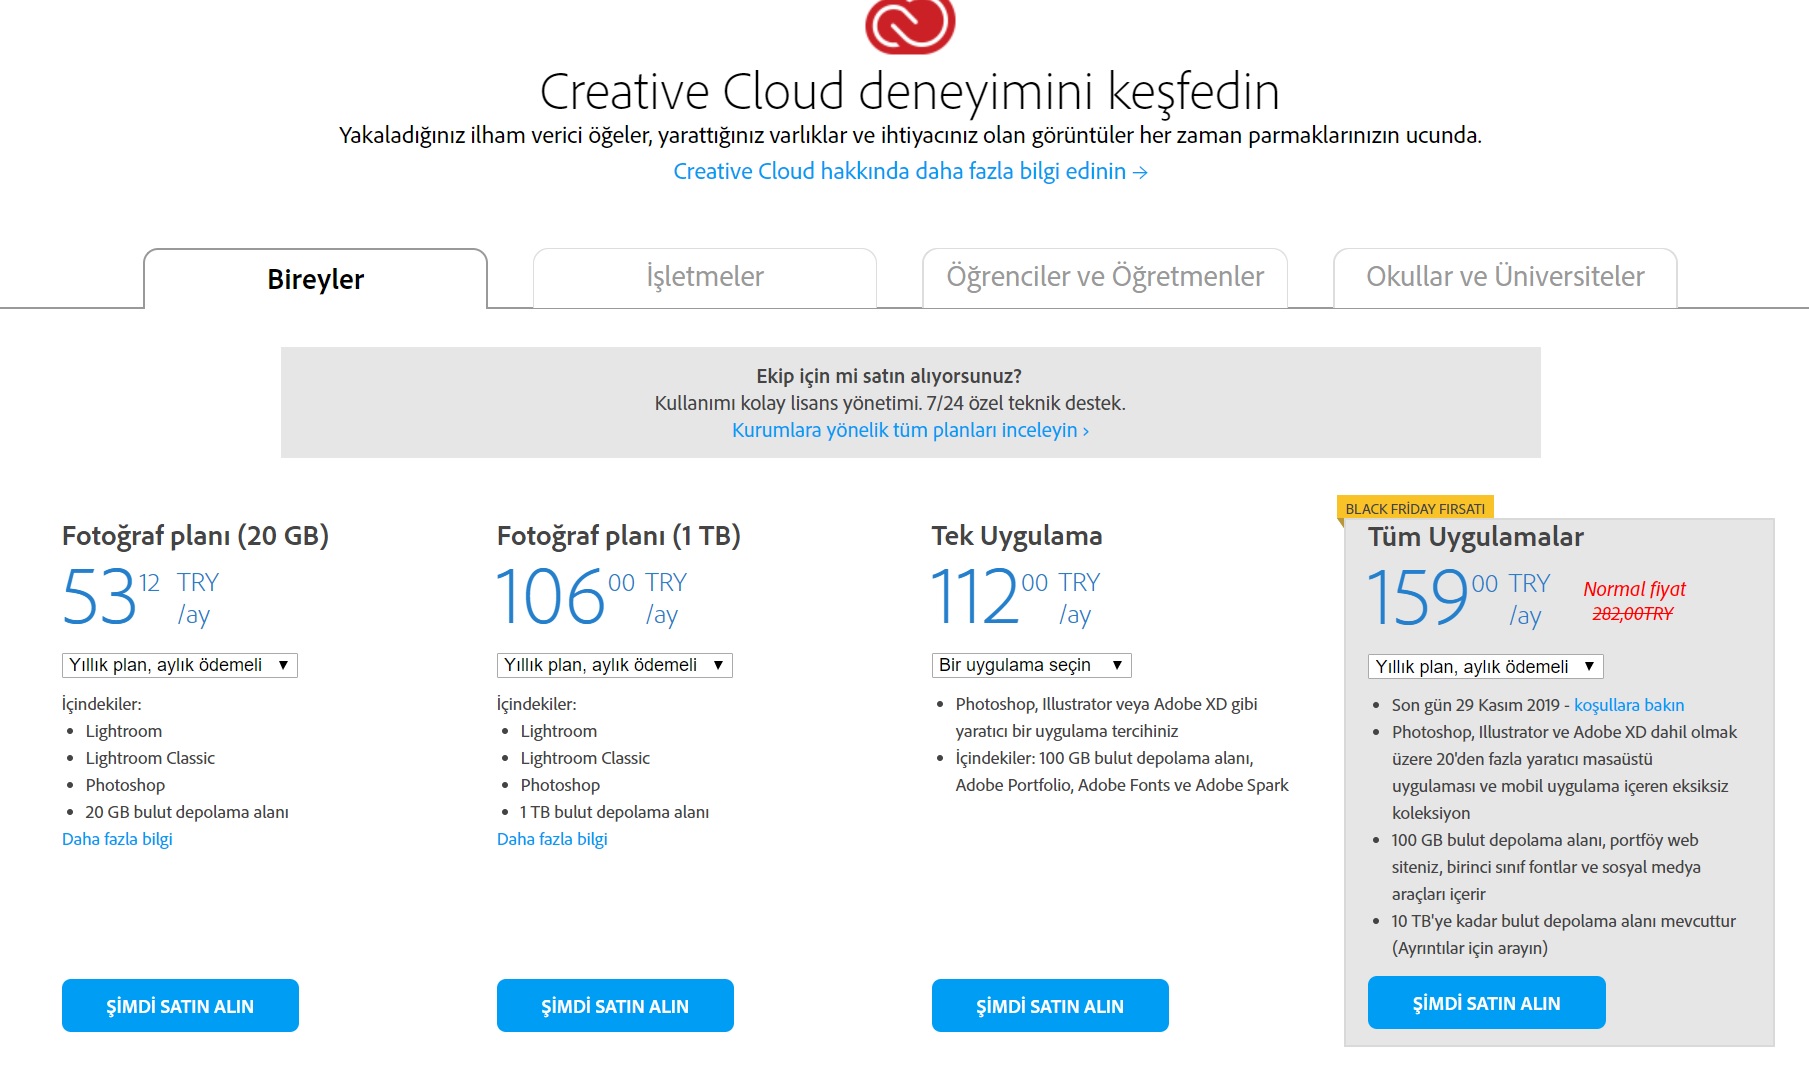Viewport: 1809px width, 1087px height.
Task: Click the Black Friday Fırsatı badge
Action: pos(1415,508)
